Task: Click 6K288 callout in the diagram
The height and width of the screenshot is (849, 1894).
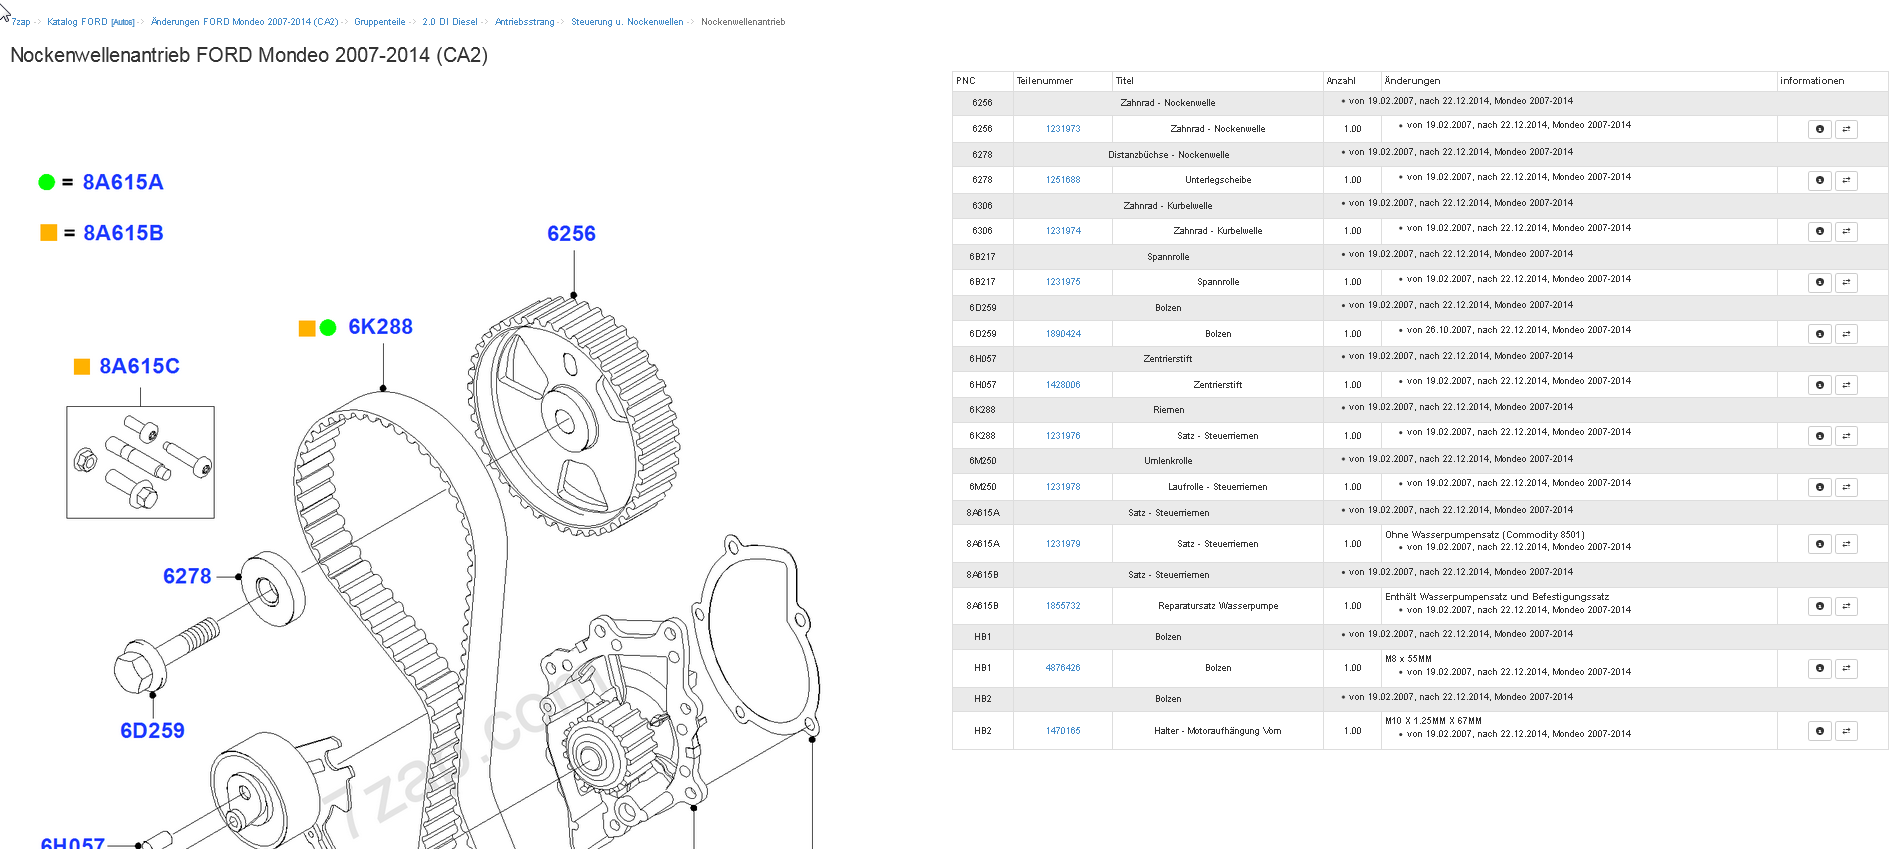Action: (x=380, y=327)
